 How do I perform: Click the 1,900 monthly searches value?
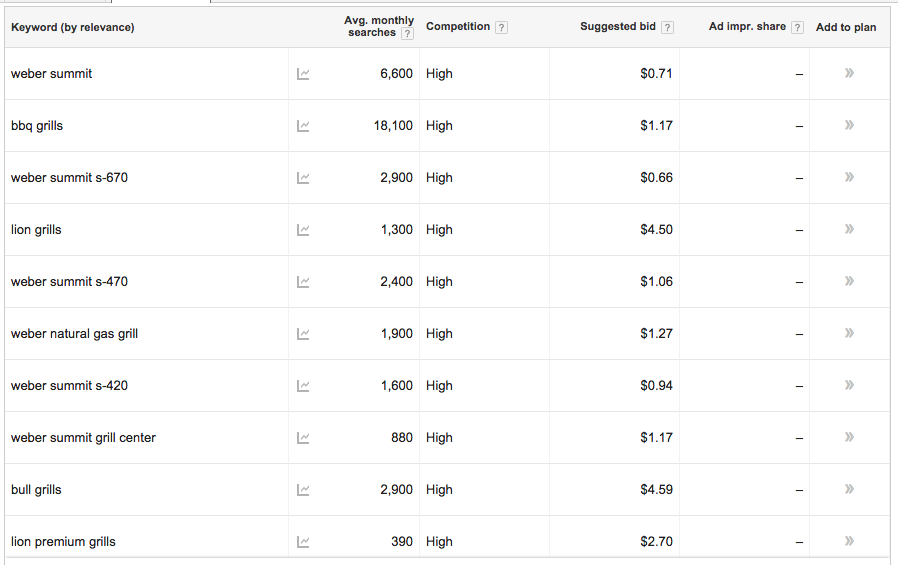tap(397, 334)
